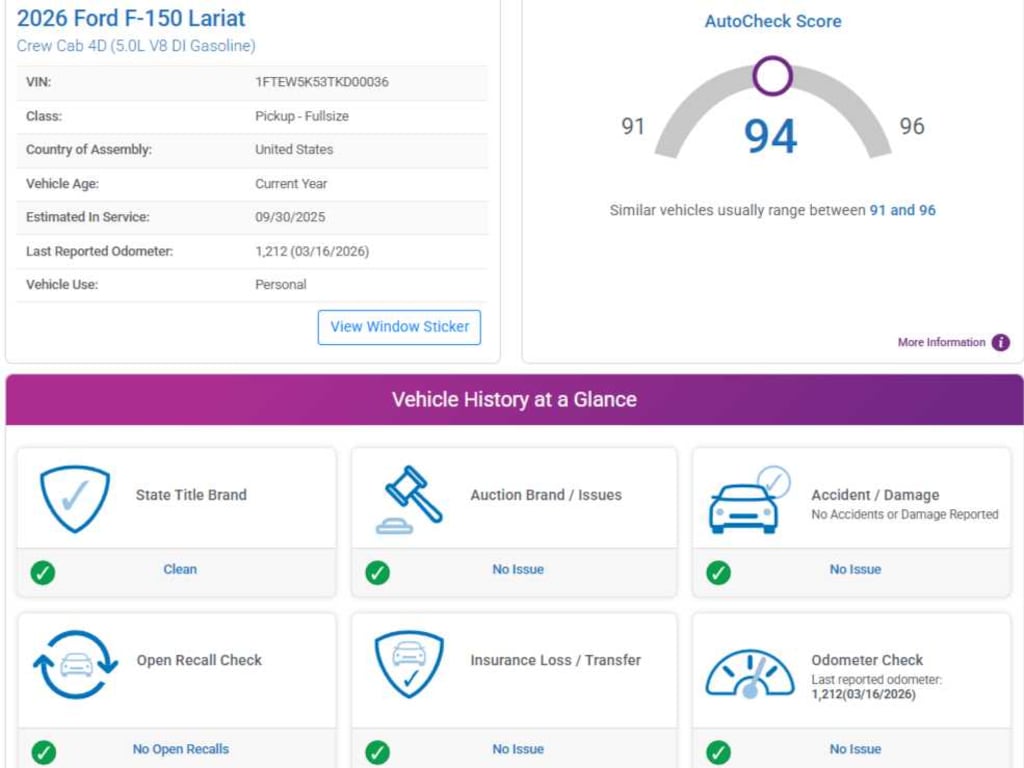Viewport: 1024px width, 768px height.
Task: Select the Clean title status link
Action: point(180,569)
